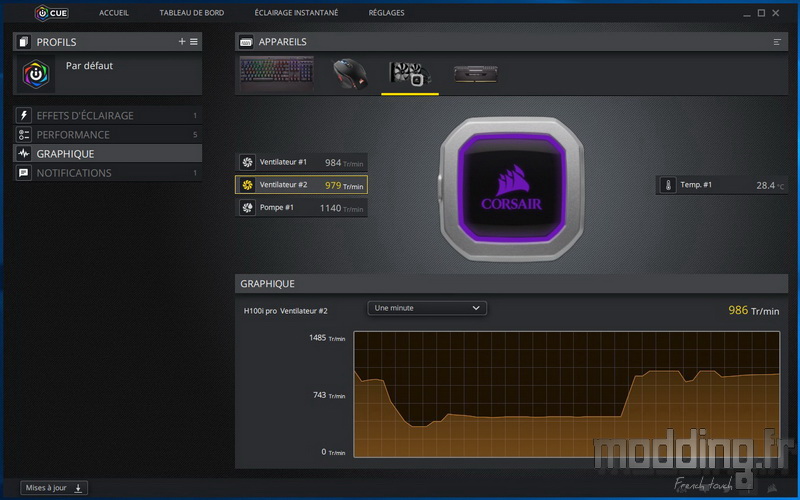Open ÉCLAIRAGE INSTANTANÉ menu
Viewport: 800px width, 500px height.
(x=296, y=13)
